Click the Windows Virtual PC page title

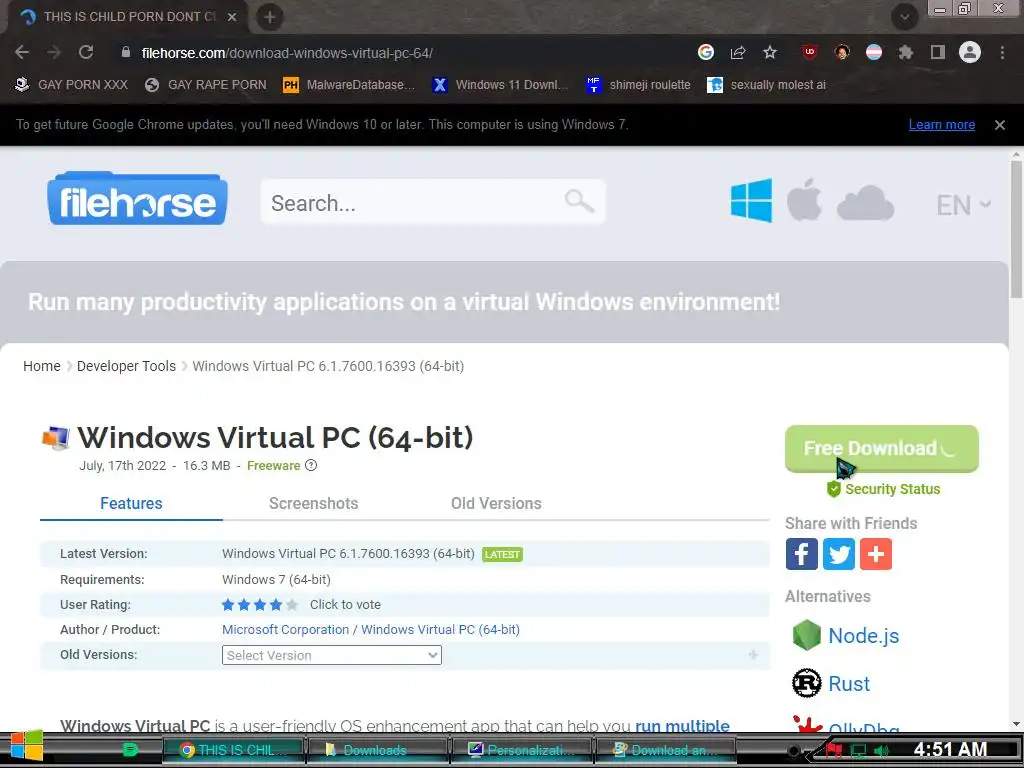[x=275, y=438]
